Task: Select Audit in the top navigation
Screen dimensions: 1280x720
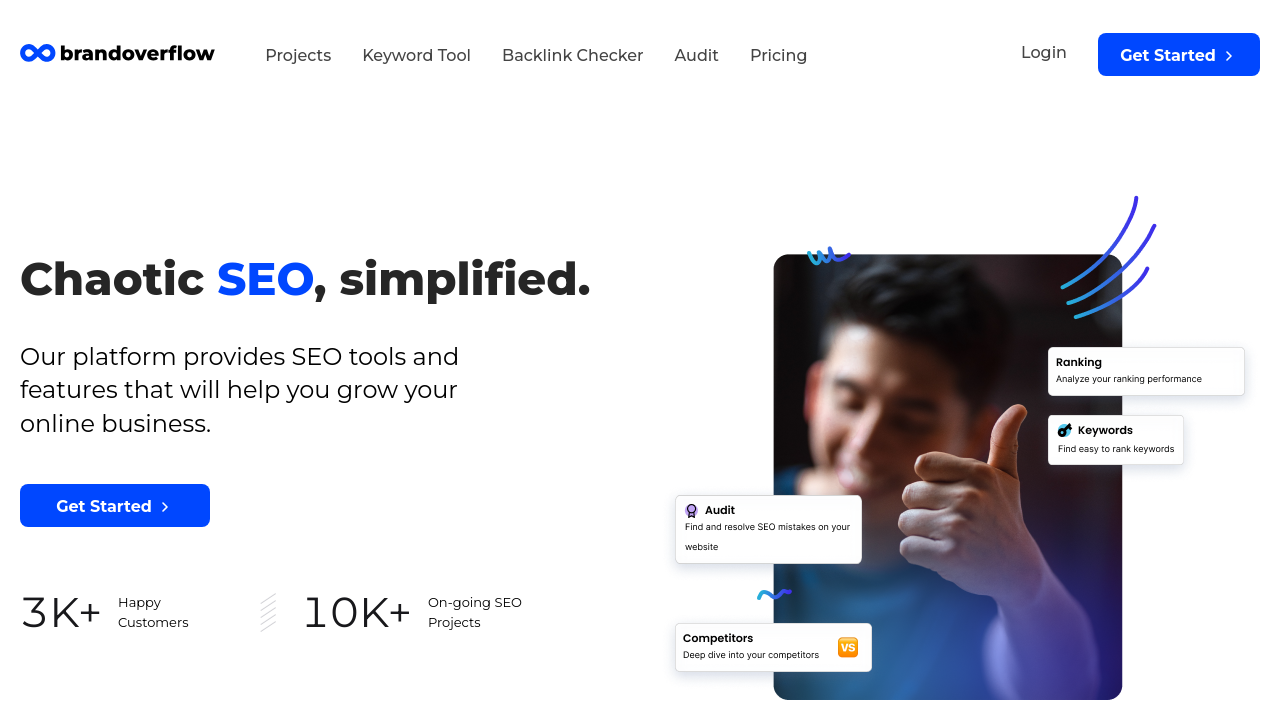Action: 696,55
